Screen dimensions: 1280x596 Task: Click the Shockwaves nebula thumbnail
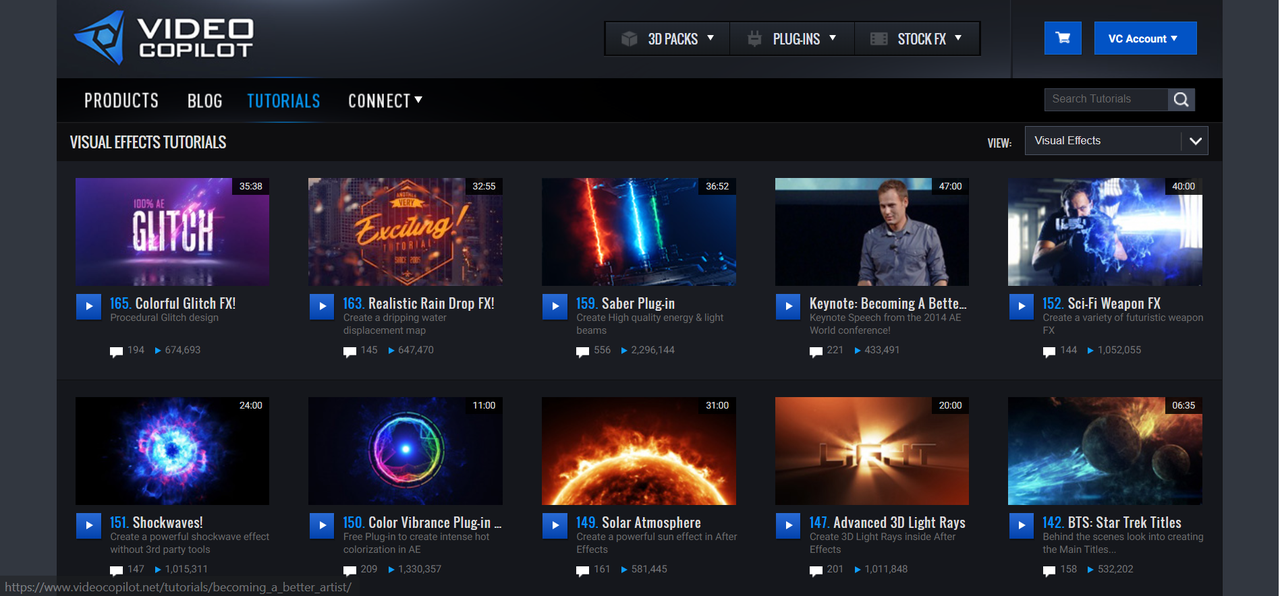172,451
